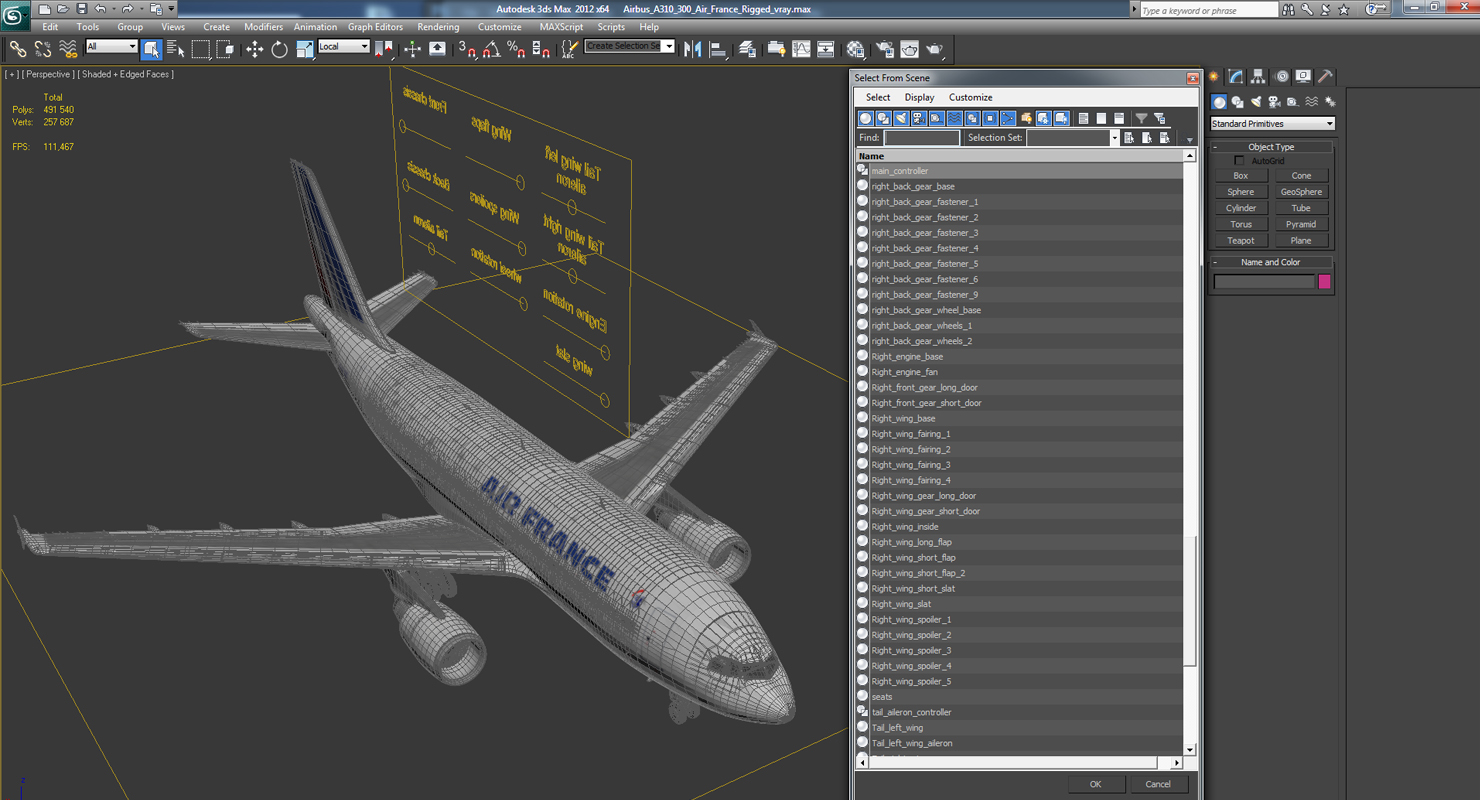The width and height of the screenshot is (1480, 800).
Task: Click the Mirror tool icon
Action: pos(692,48)
